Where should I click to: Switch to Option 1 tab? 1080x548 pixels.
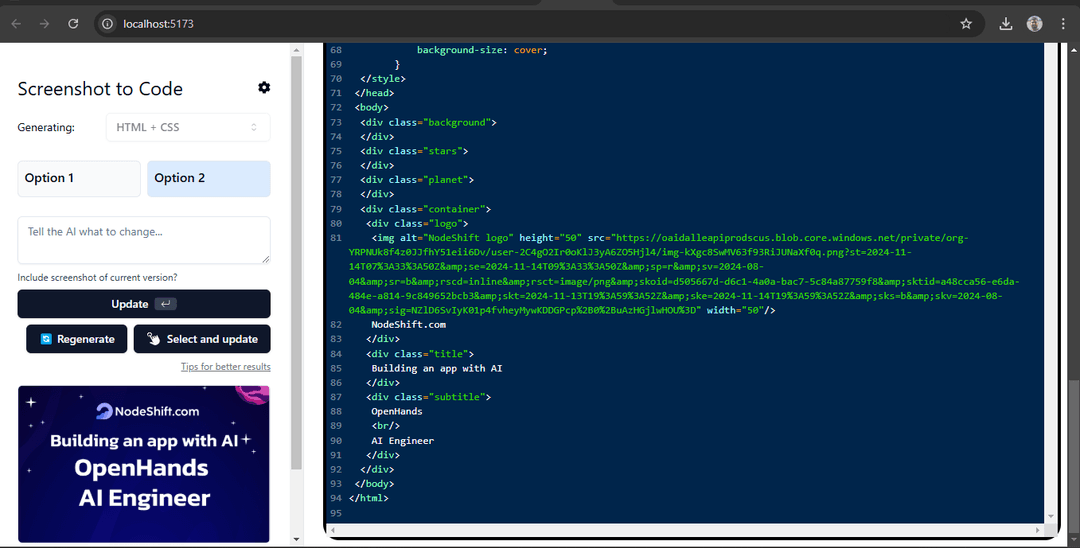point(79,178)
